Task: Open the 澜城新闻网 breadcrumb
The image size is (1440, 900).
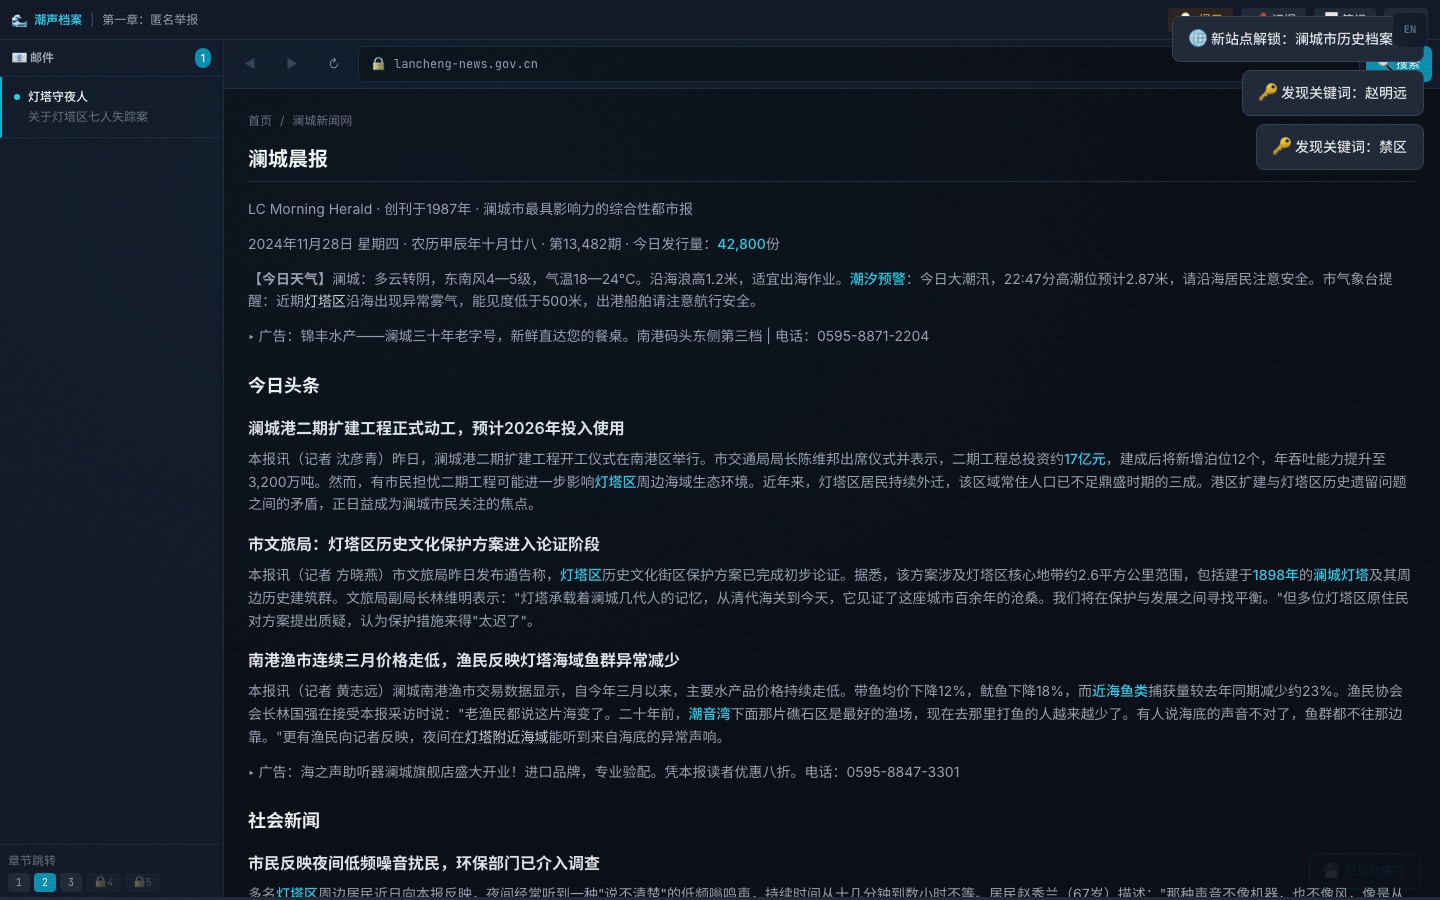Action: click(x=322, y=120)
